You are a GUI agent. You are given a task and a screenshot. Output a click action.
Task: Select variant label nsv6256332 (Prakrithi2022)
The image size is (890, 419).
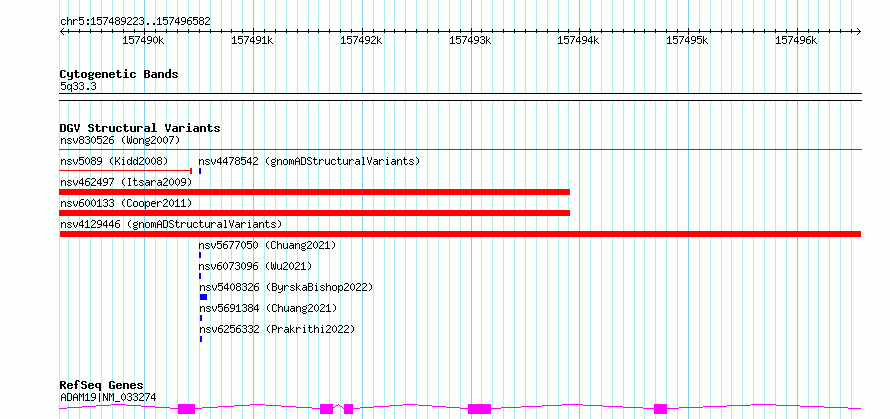click(x=276, y=329)
